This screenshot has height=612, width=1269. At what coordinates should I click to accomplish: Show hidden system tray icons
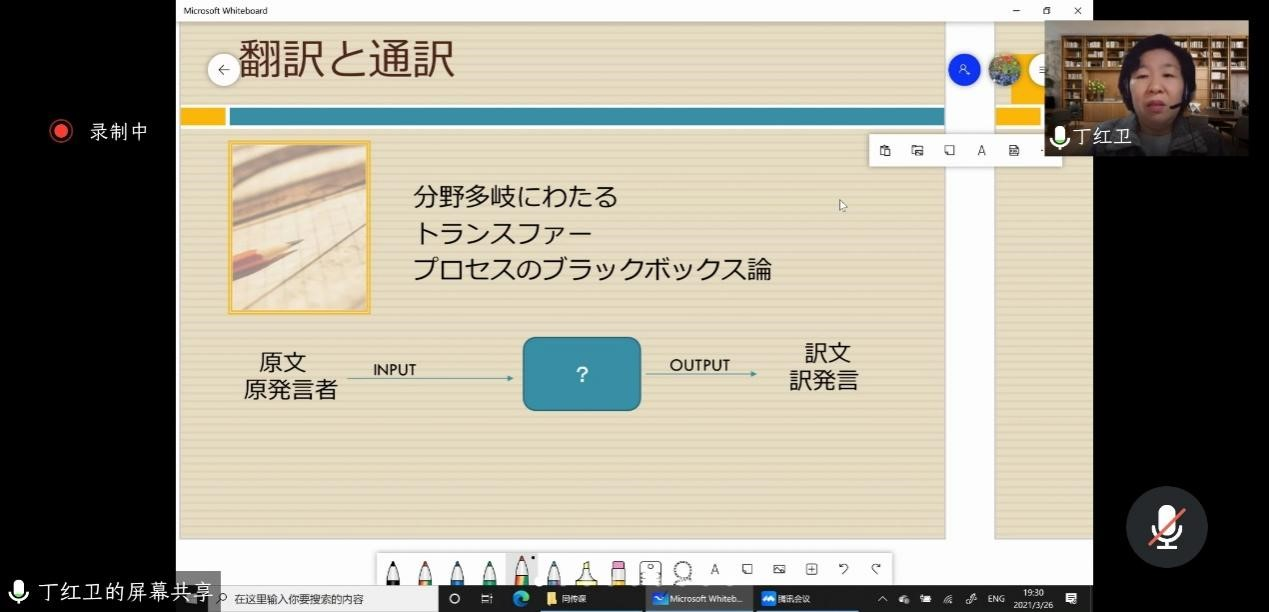point(882,599)
